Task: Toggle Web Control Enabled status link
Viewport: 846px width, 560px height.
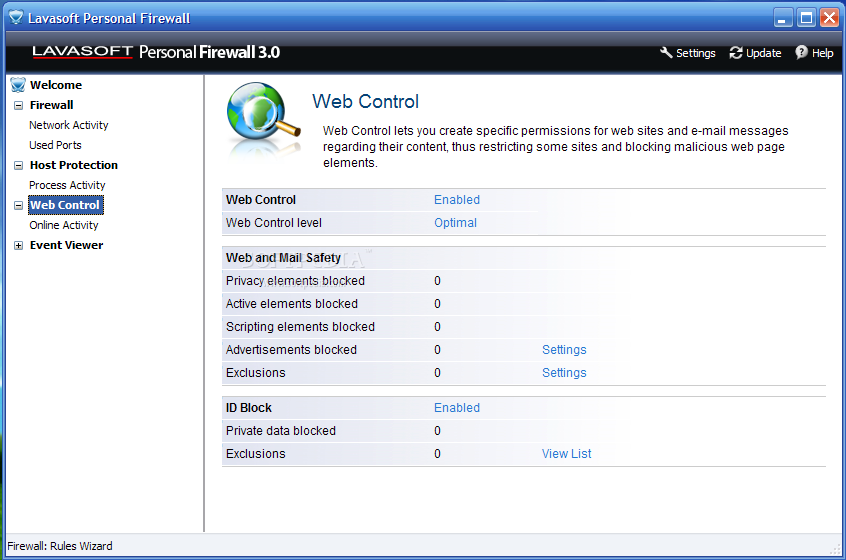Action: tap(457, 200)
